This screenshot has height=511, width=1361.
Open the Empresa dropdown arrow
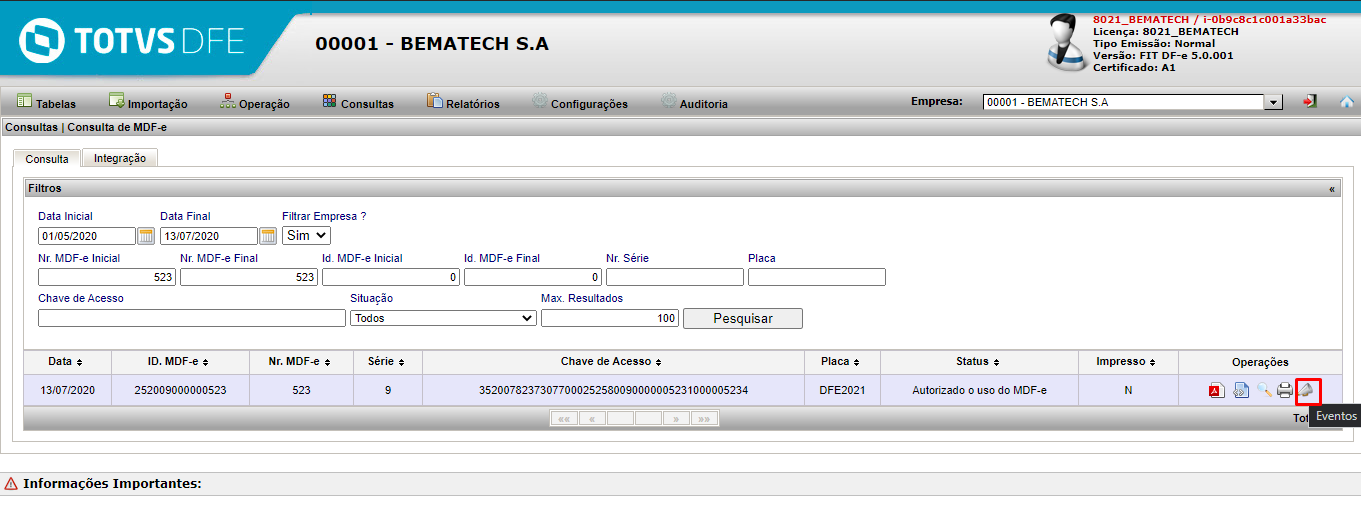[x=1274, y=102]
